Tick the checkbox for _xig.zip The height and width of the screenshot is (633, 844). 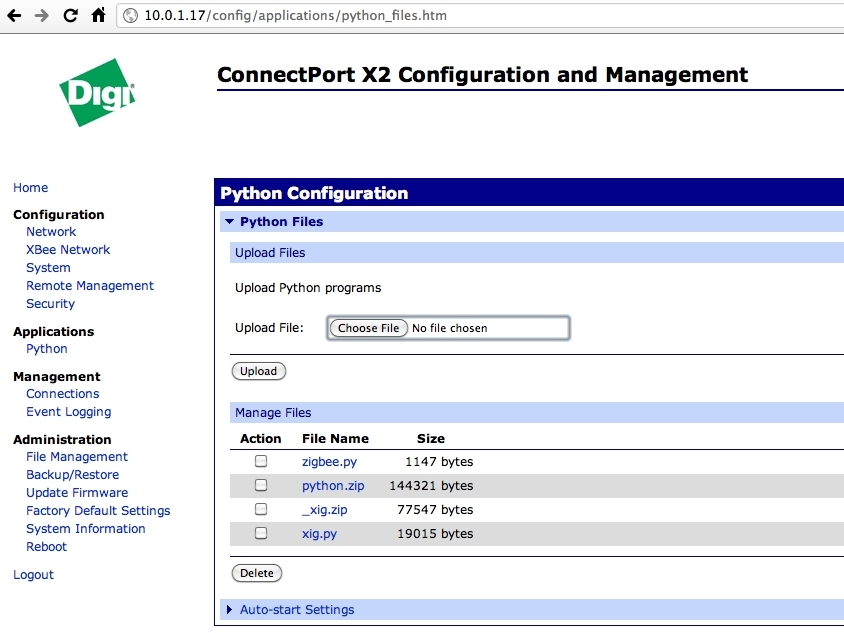[x=261, y=509]
